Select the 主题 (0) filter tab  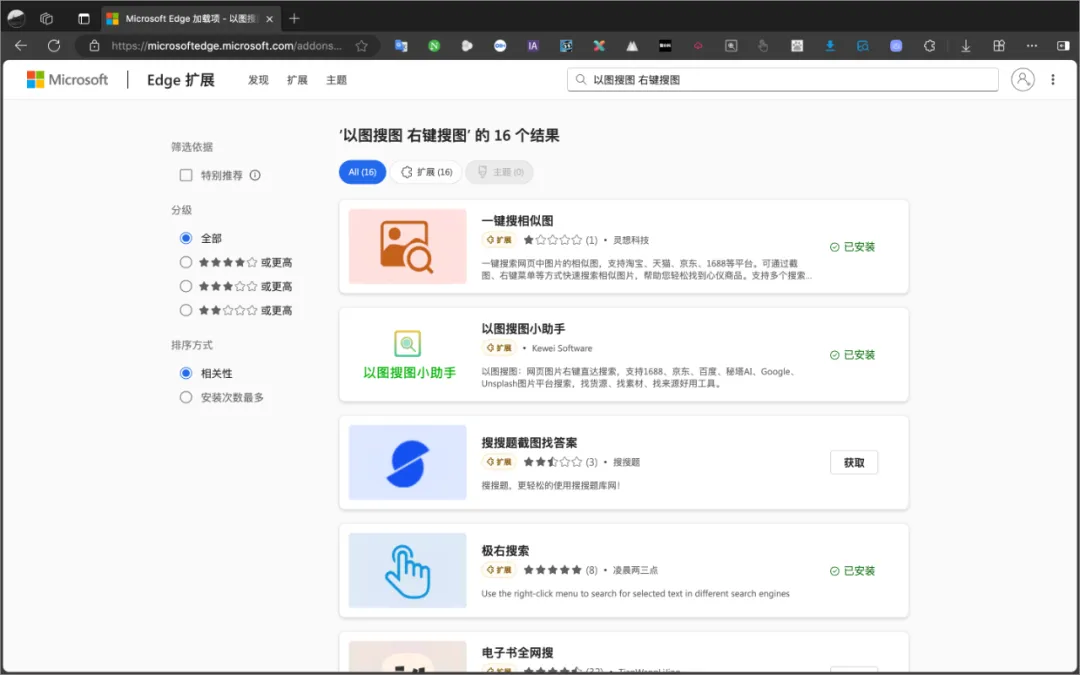pyautogui.click(x=499, y=172)
